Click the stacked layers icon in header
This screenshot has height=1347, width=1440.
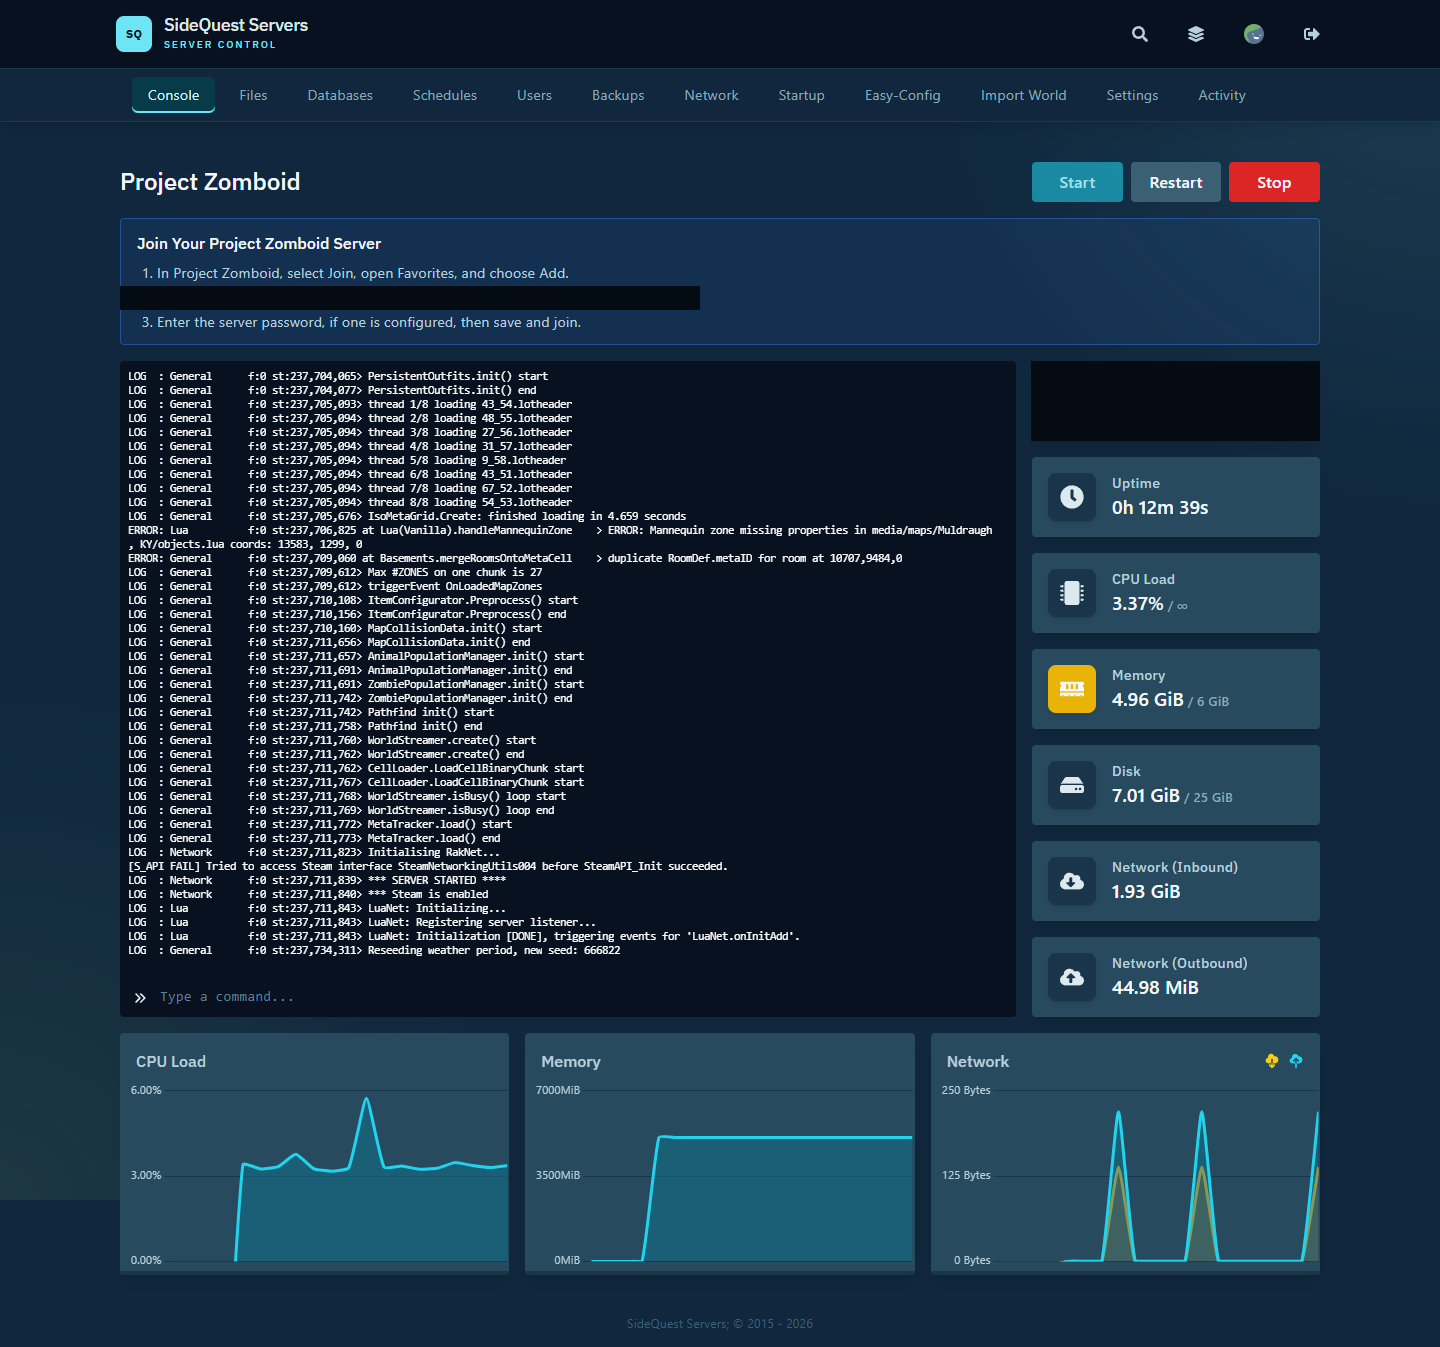pos(1196,34)
